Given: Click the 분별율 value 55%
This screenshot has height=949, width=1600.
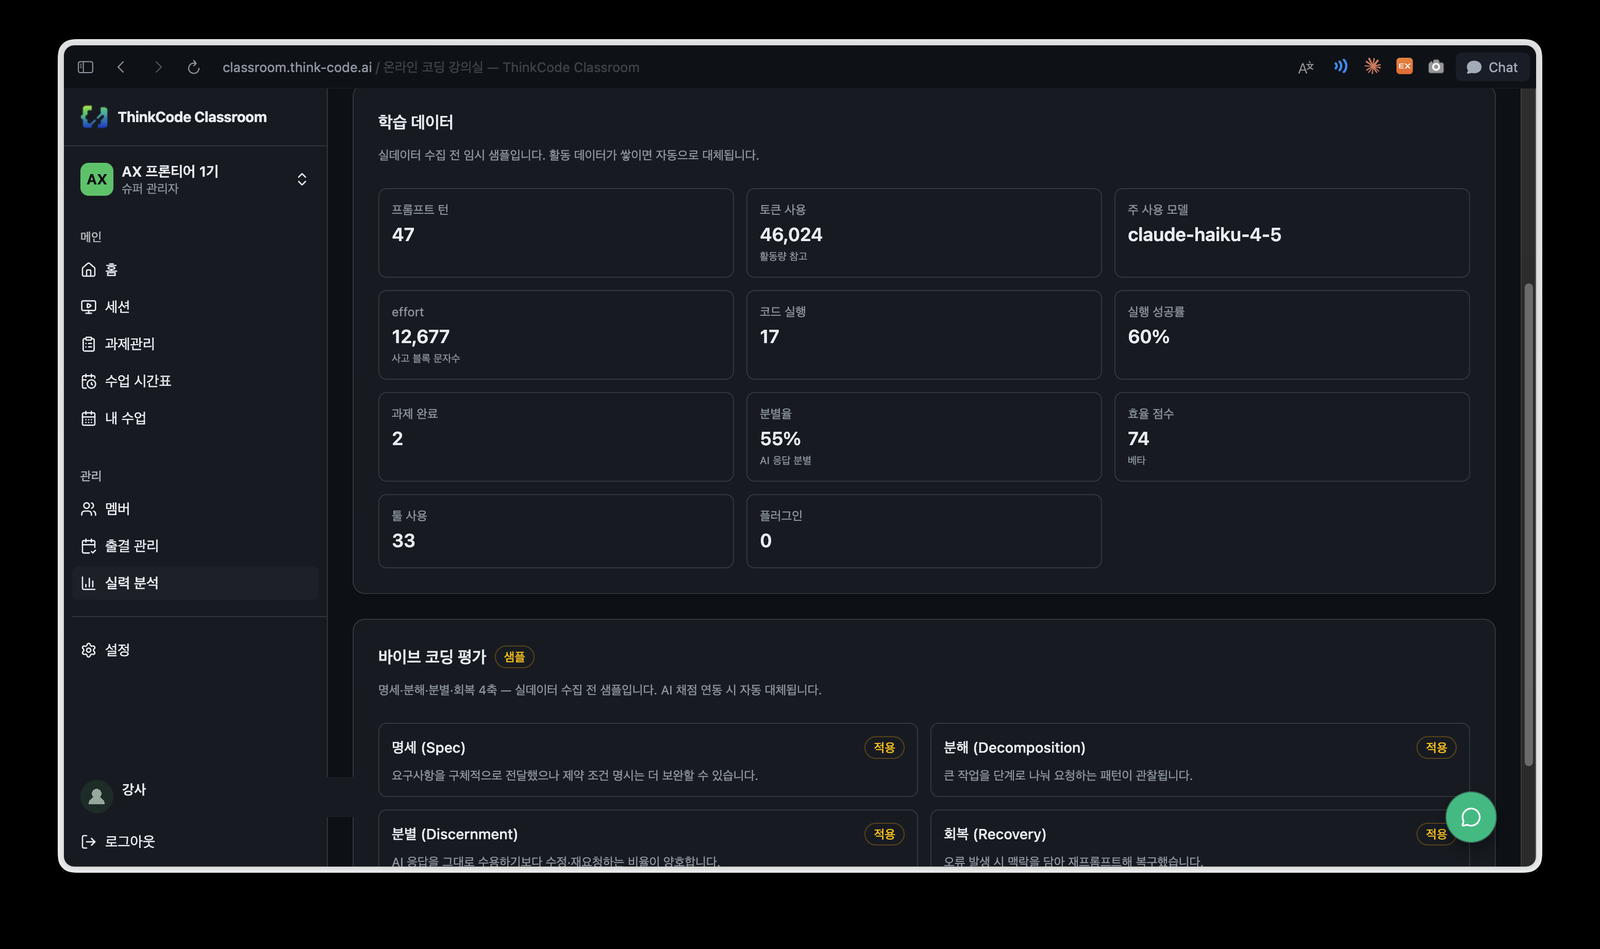Looking at the screenshot, I should pyautogui.click(x=780, y=439).
